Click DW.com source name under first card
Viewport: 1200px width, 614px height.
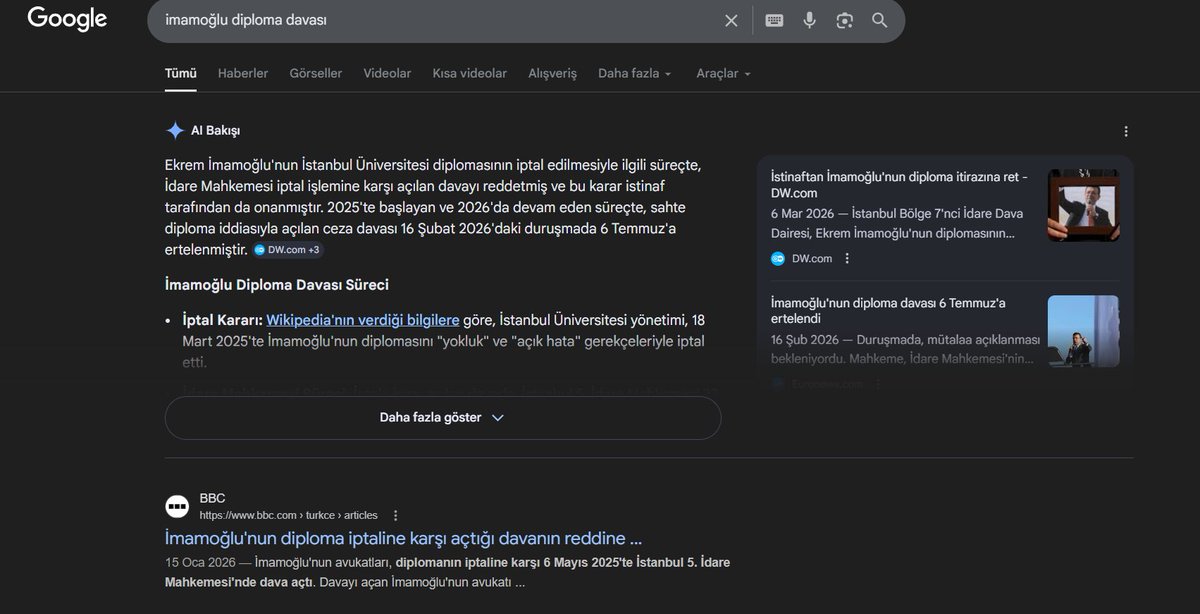[x=812, y=258]
